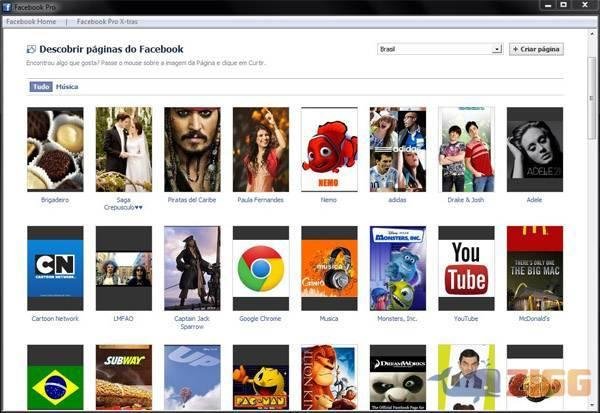The width and height of the screenshot is (600, 413).
Task: Open the Nemo page thumbnail
Action: tap(329, 149)
